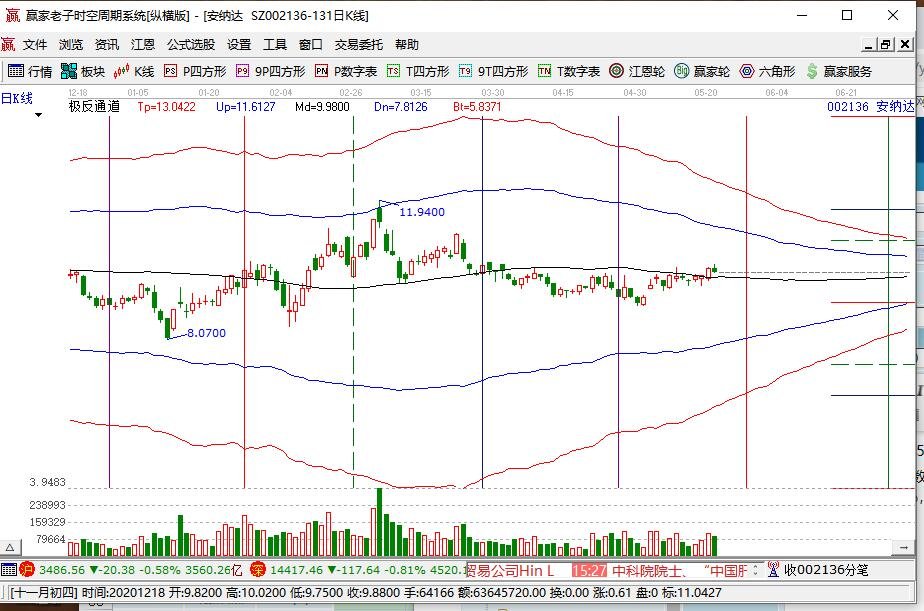
Task: Click the 002136 安纳达 stock name label
Action: tap(870, 106)
